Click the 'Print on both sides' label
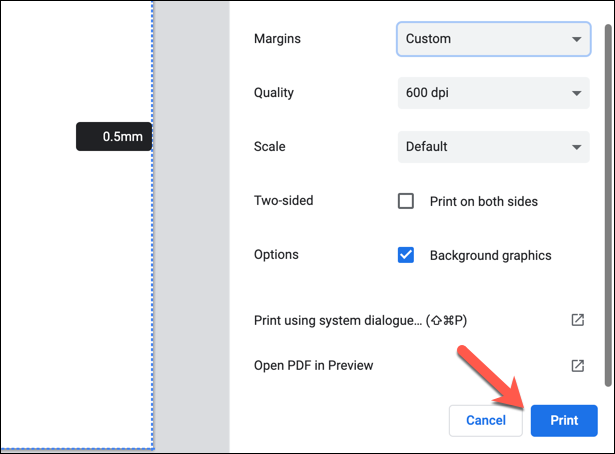Image resolution: width=615 pixels, height=454 pixels. click(483, 201)
